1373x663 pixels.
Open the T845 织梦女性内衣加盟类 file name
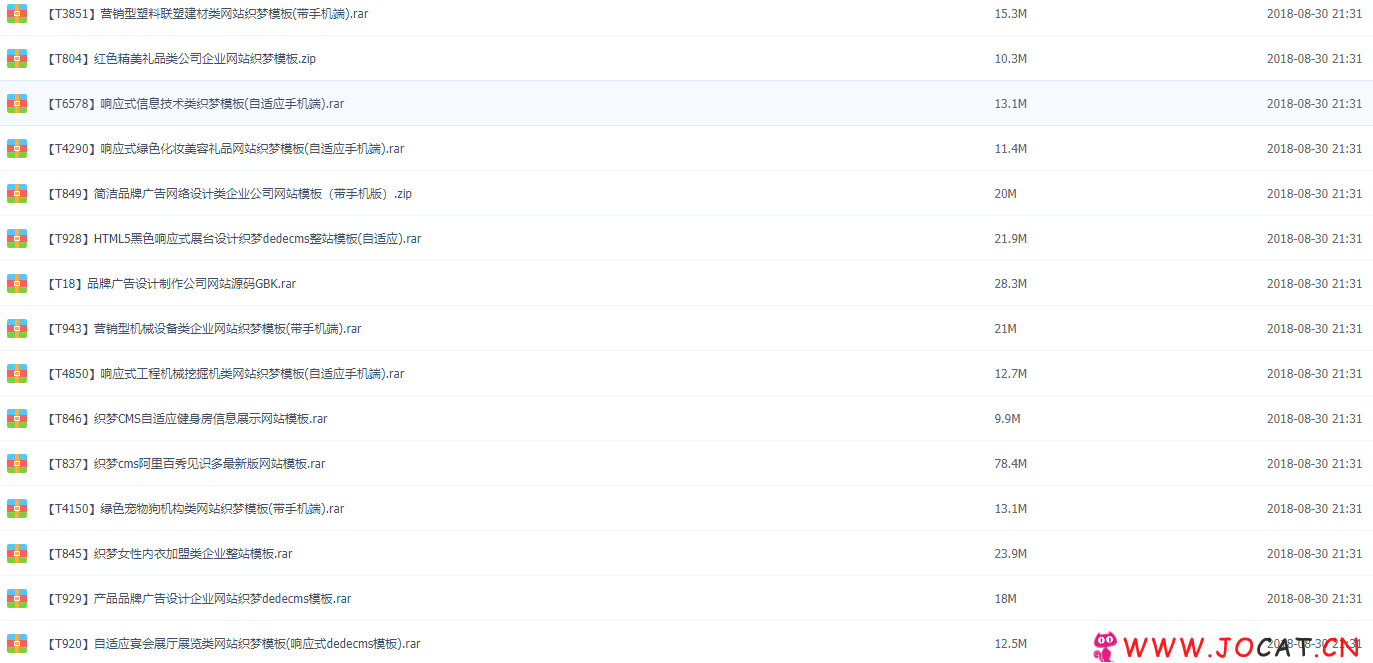(x=169, y=554)
